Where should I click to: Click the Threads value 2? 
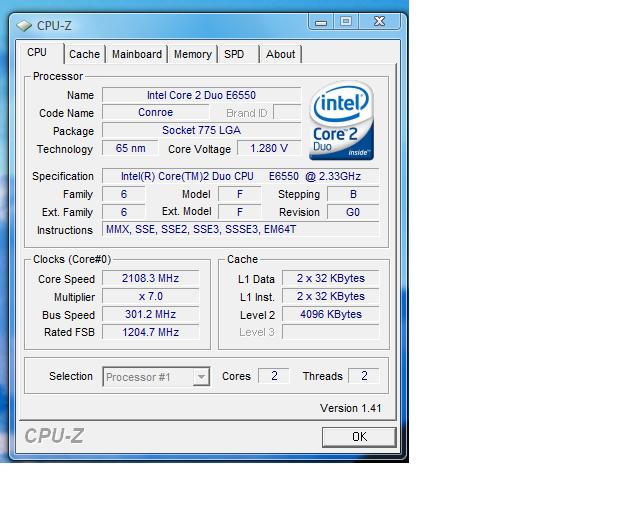[364, 376]
